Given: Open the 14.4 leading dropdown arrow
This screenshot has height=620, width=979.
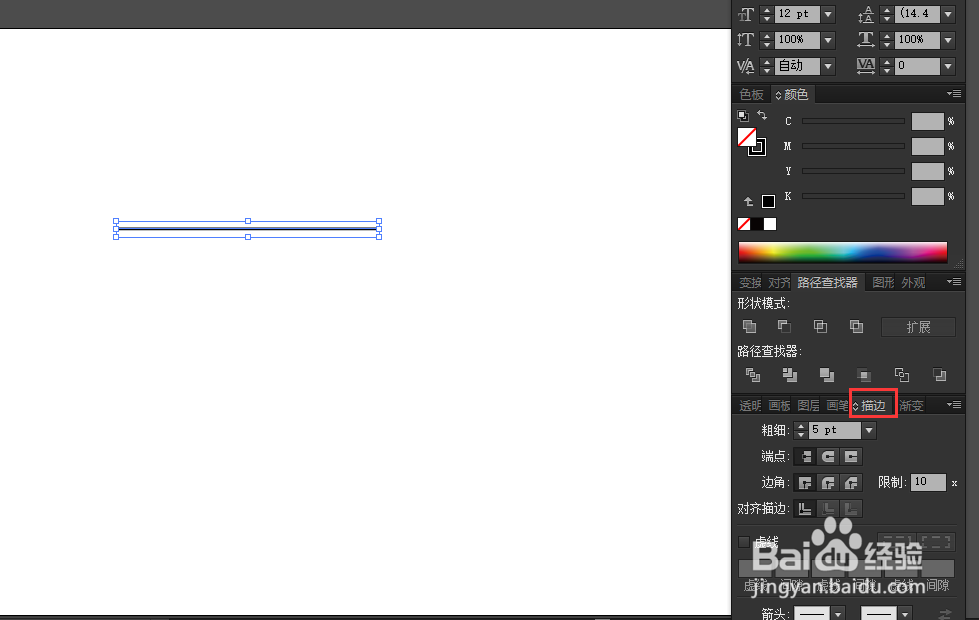Looking at the screenshot, I should click(x=948, y=14).
